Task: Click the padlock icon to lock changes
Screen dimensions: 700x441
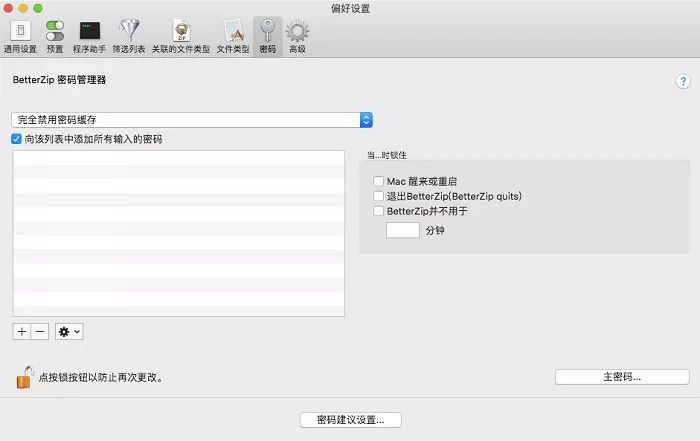Action: pos(24,378)
